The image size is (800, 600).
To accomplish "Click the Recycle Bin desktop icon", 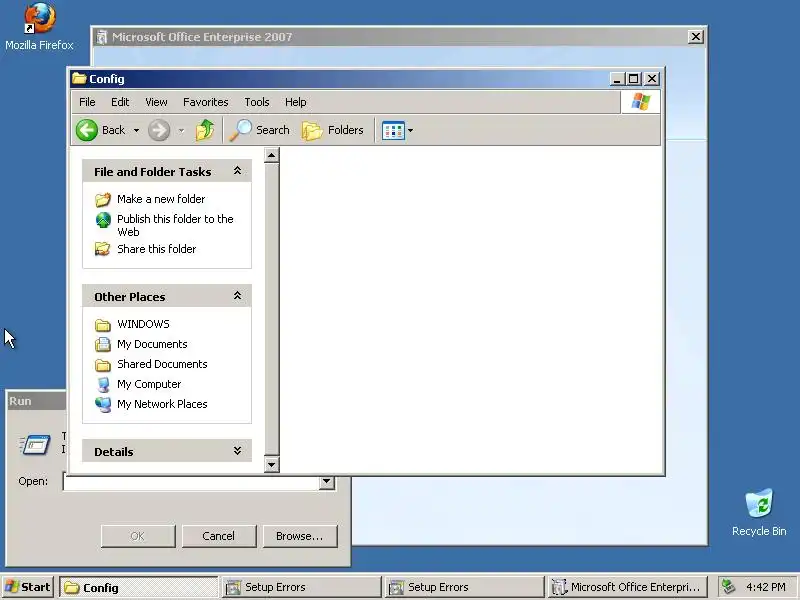I will tap(759, 512).
